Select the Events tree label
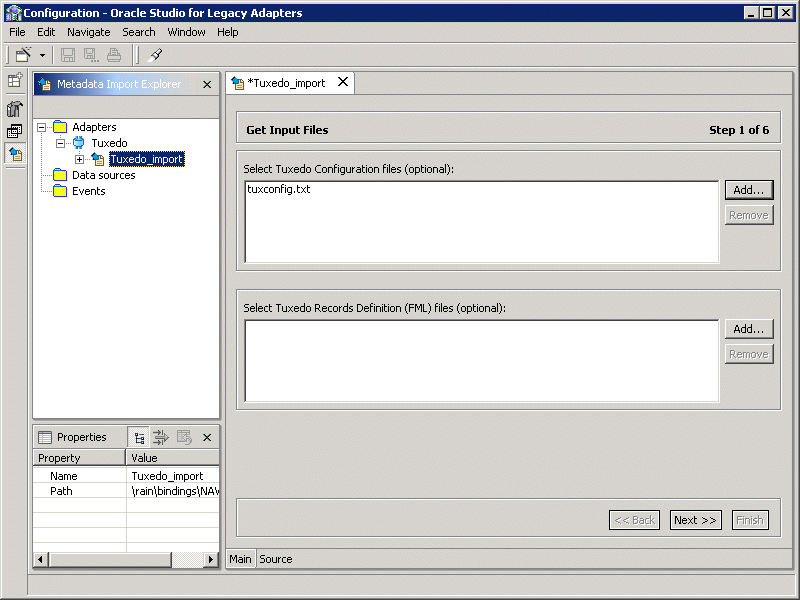 [89, 191]
